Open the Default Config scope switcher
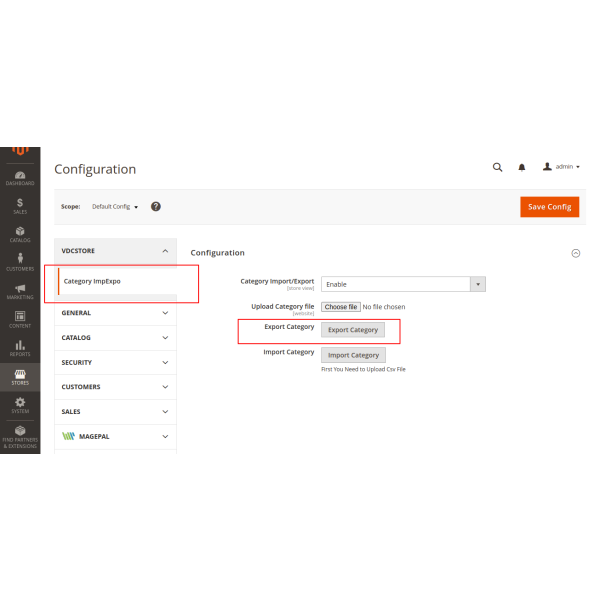The image size is (600, 600). coord(115,207)
